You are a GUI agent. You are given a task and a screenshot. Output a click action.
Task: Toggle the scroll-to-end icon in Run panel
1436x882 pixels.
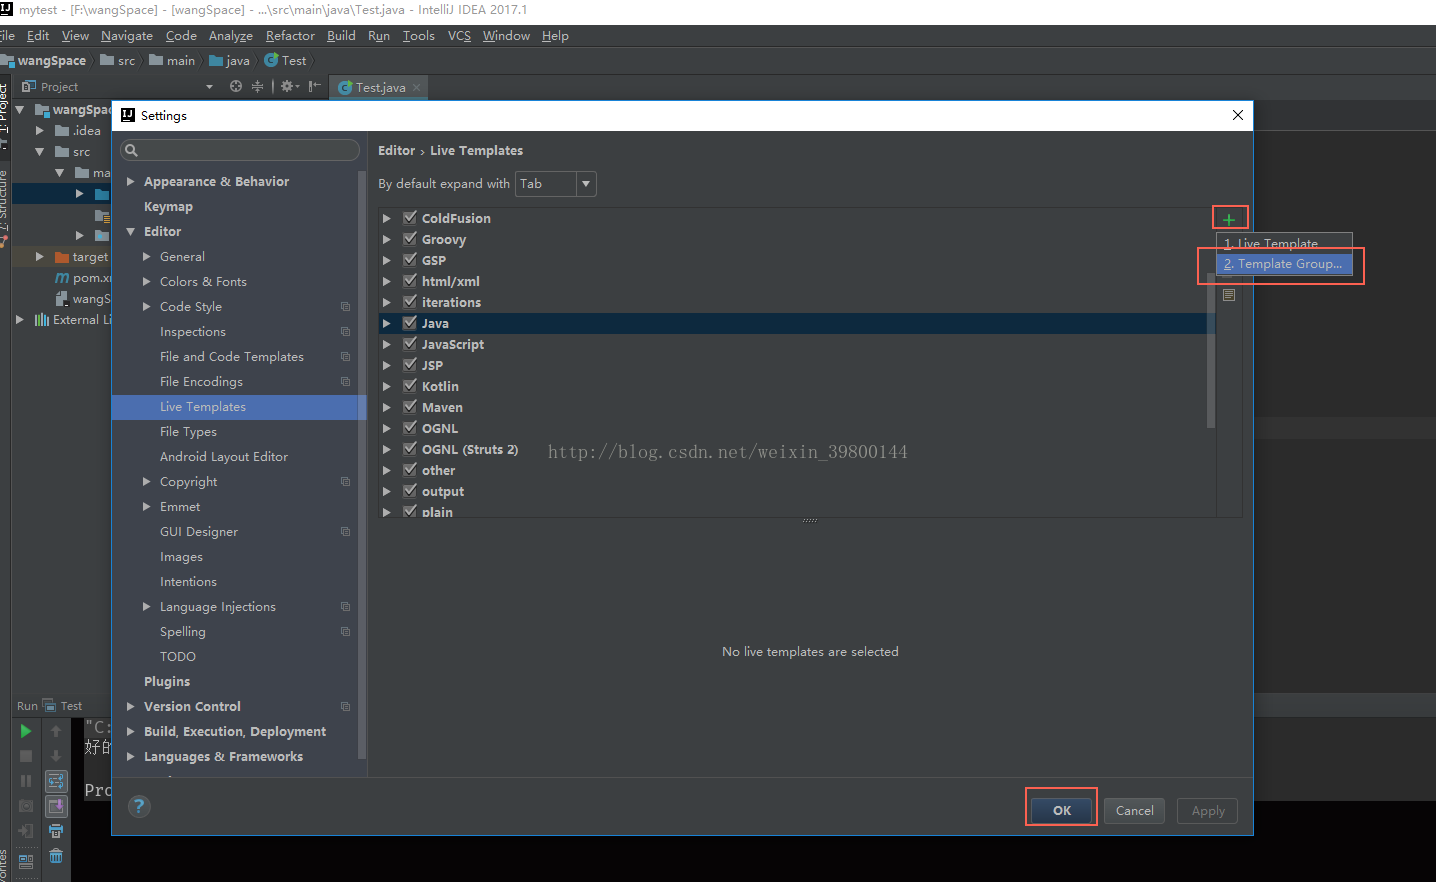tap(56, 806)
